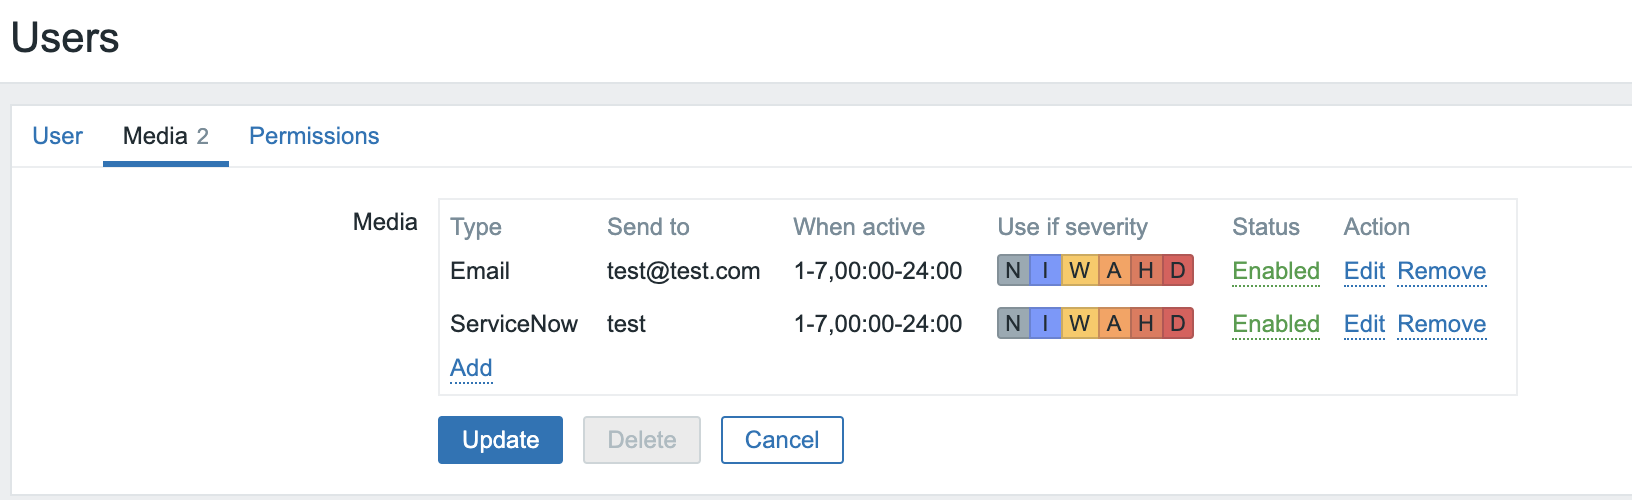Toggle Enabled status for Email media
The image size is (1632, 500).
coord(1276,271)
